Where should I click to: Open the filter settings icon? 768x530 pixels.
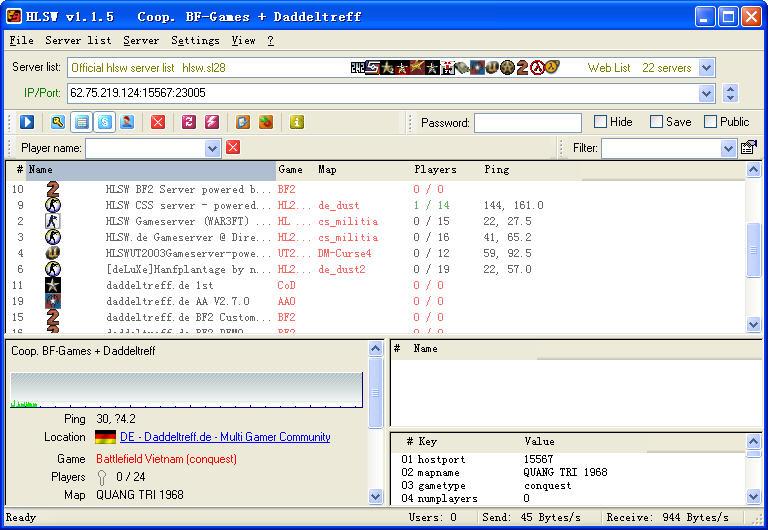[x=748, y=148]
